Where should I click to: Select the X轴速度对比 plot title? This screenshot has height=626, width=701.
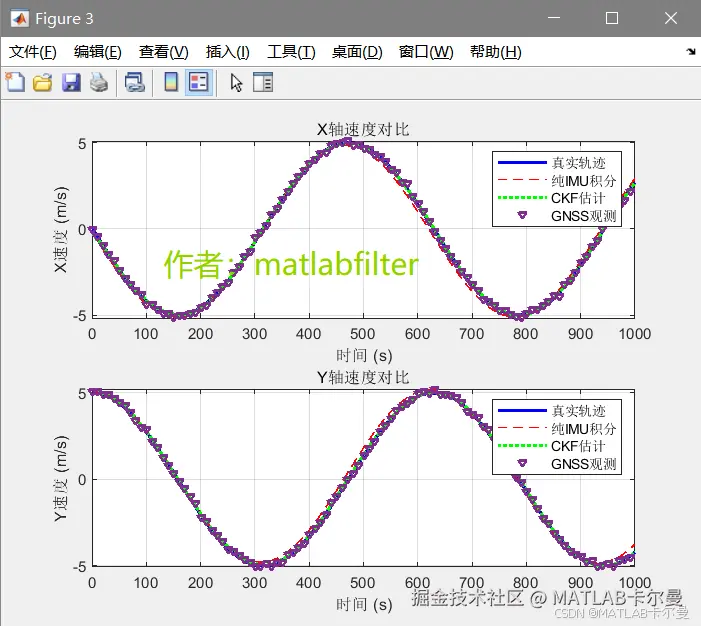[x=363, y=130]
